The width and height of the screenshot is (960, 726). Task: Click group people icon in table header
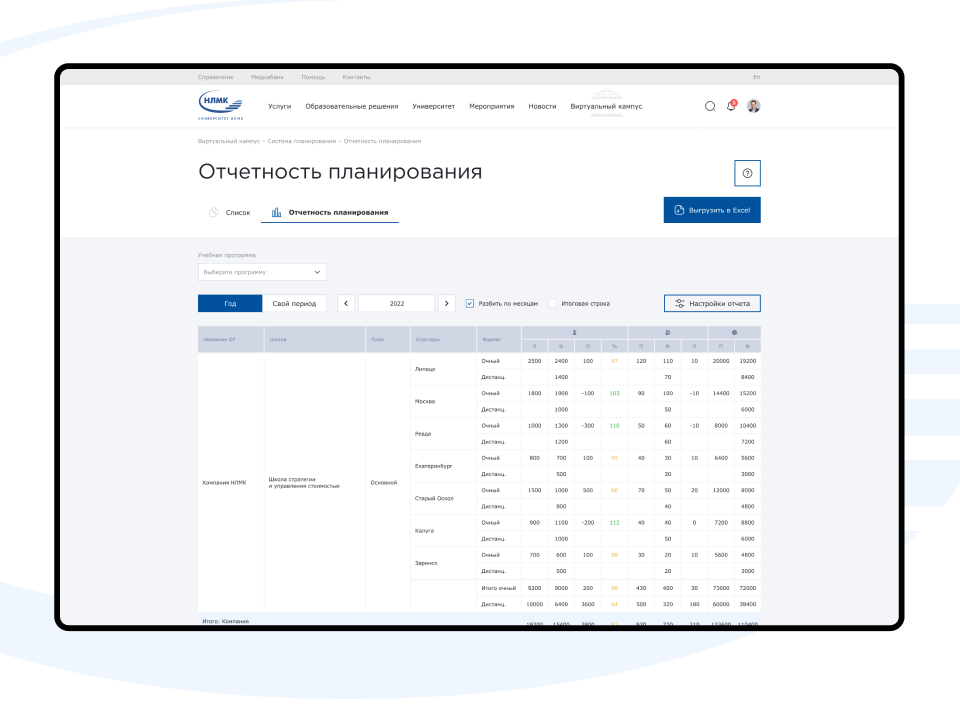[667, 332]
